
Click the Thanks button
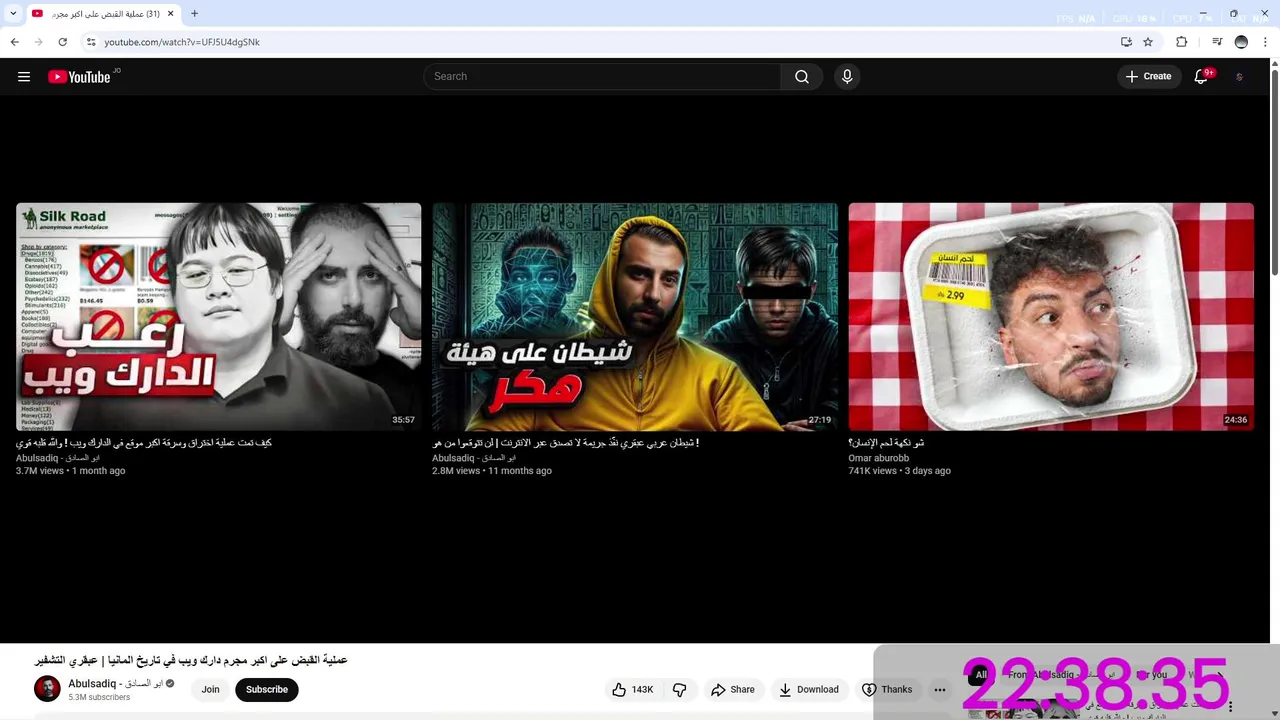click(887, 689)
